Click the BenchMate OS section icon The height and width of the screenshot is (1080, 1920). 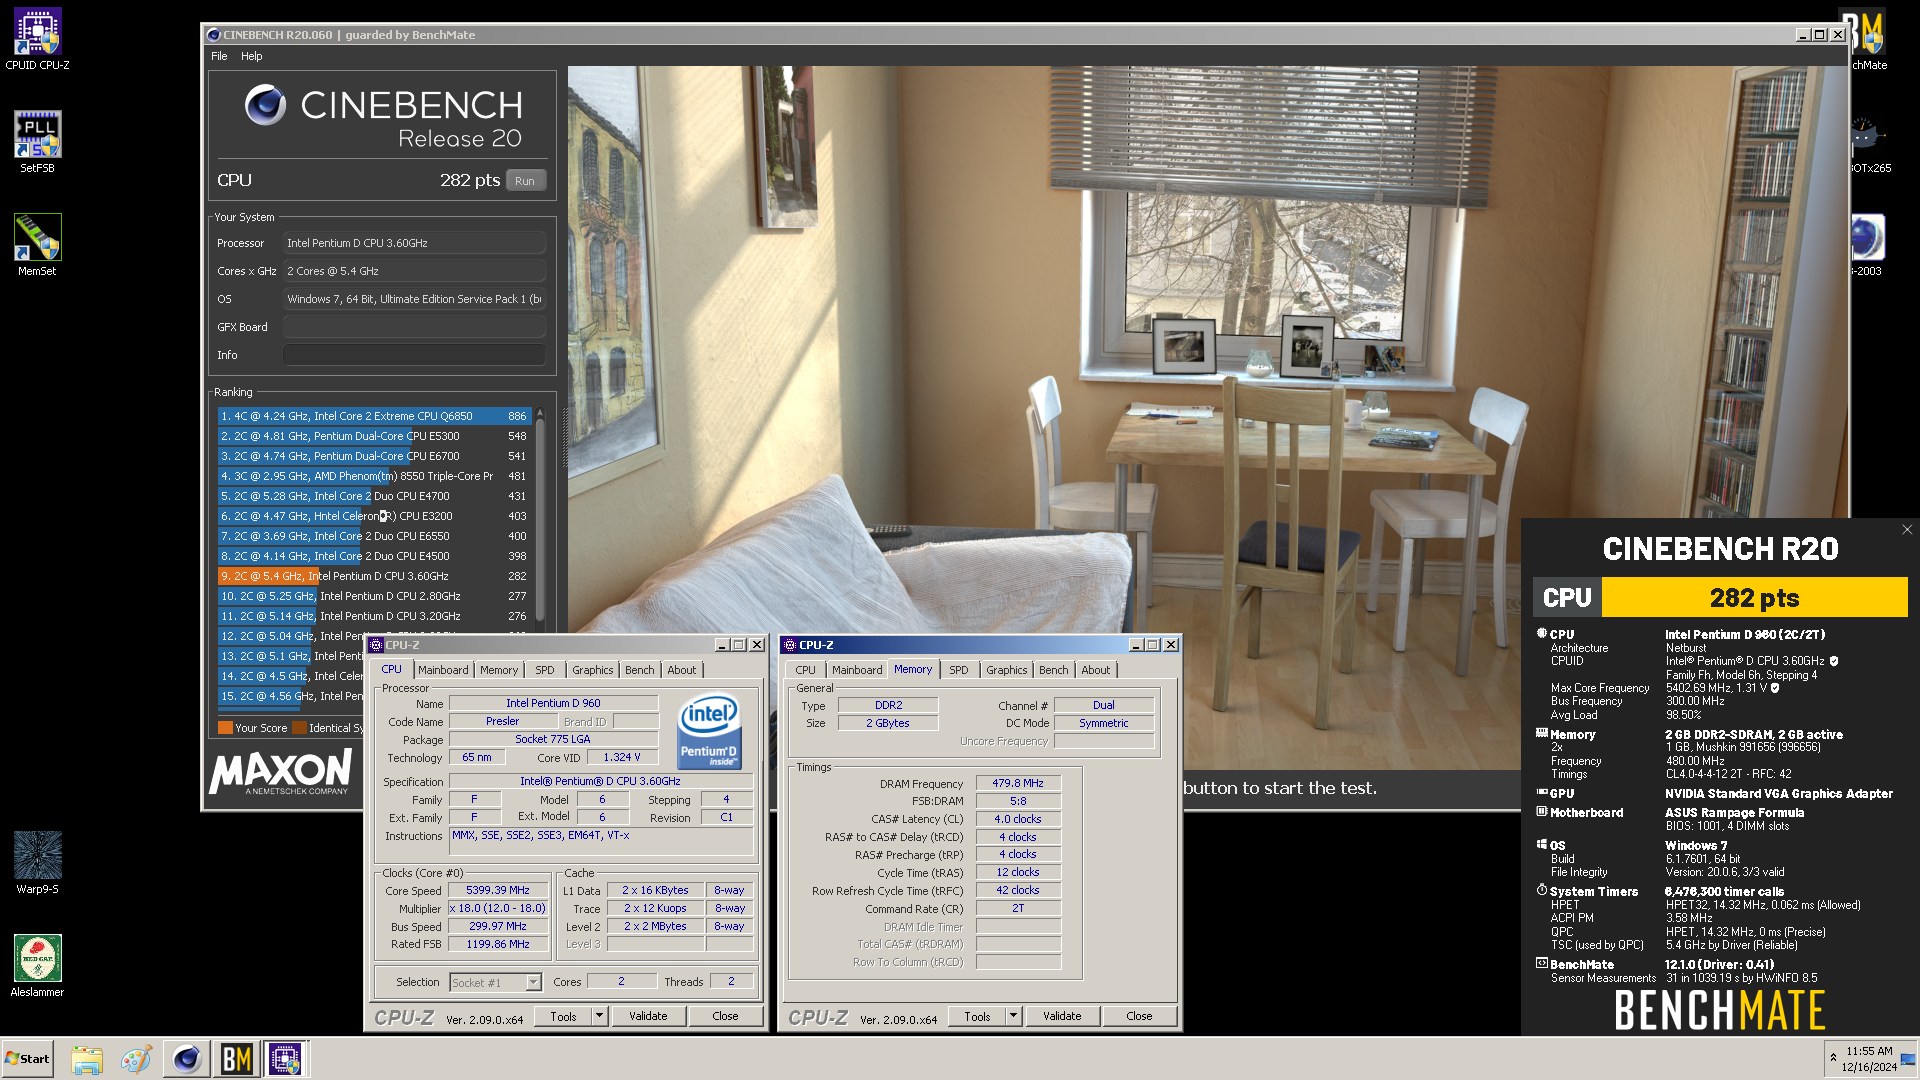1541,844
